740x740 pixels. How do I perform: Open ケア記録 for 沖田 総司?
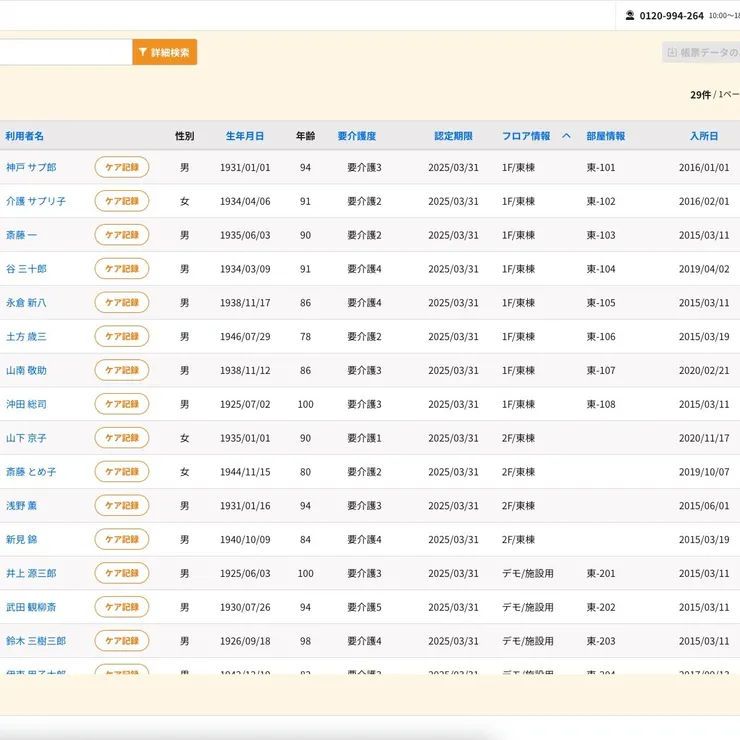click(122, 404)
